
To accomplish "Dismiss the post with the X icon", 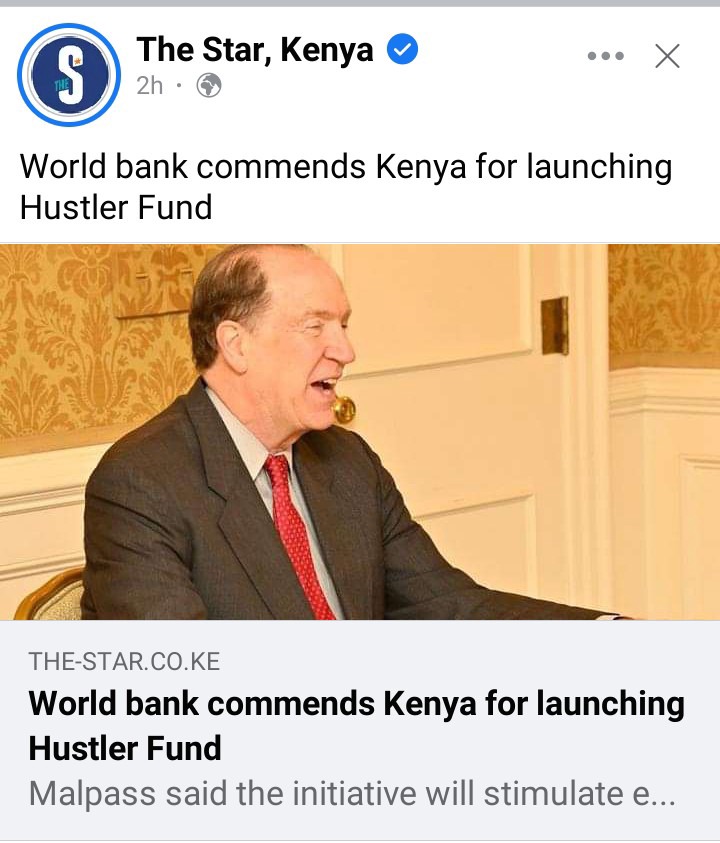I will pos(667,56).
